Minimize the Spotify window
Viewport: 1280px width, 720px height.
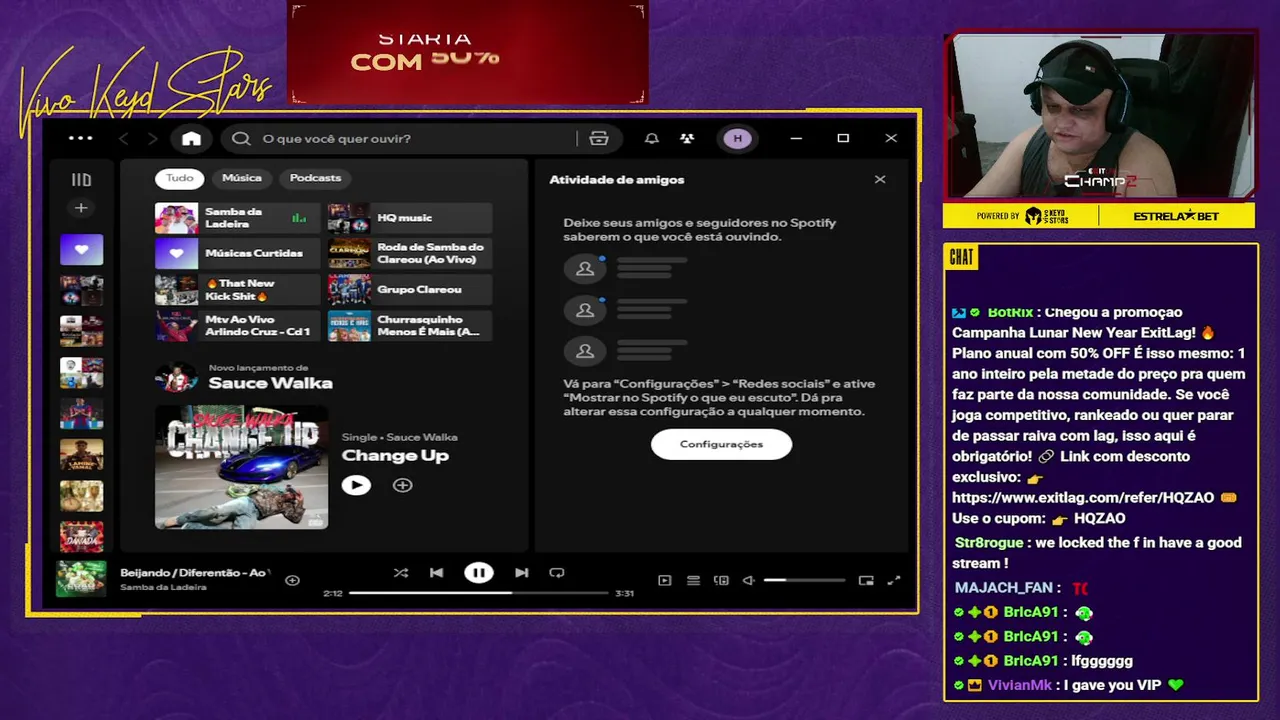796,138
